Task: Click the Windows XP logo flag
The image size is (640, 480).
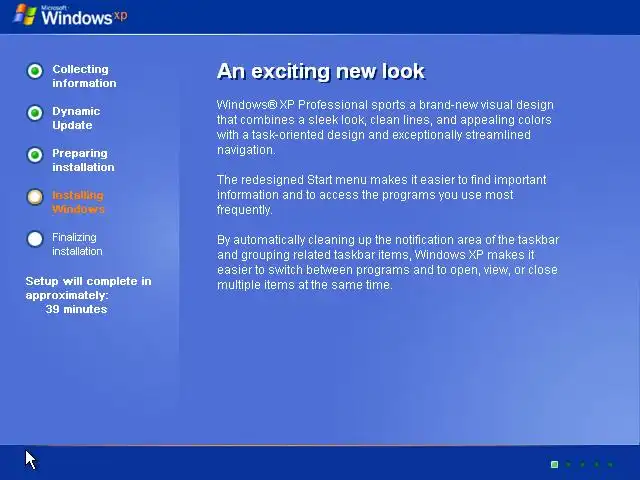Action: (x=24, y=15)
